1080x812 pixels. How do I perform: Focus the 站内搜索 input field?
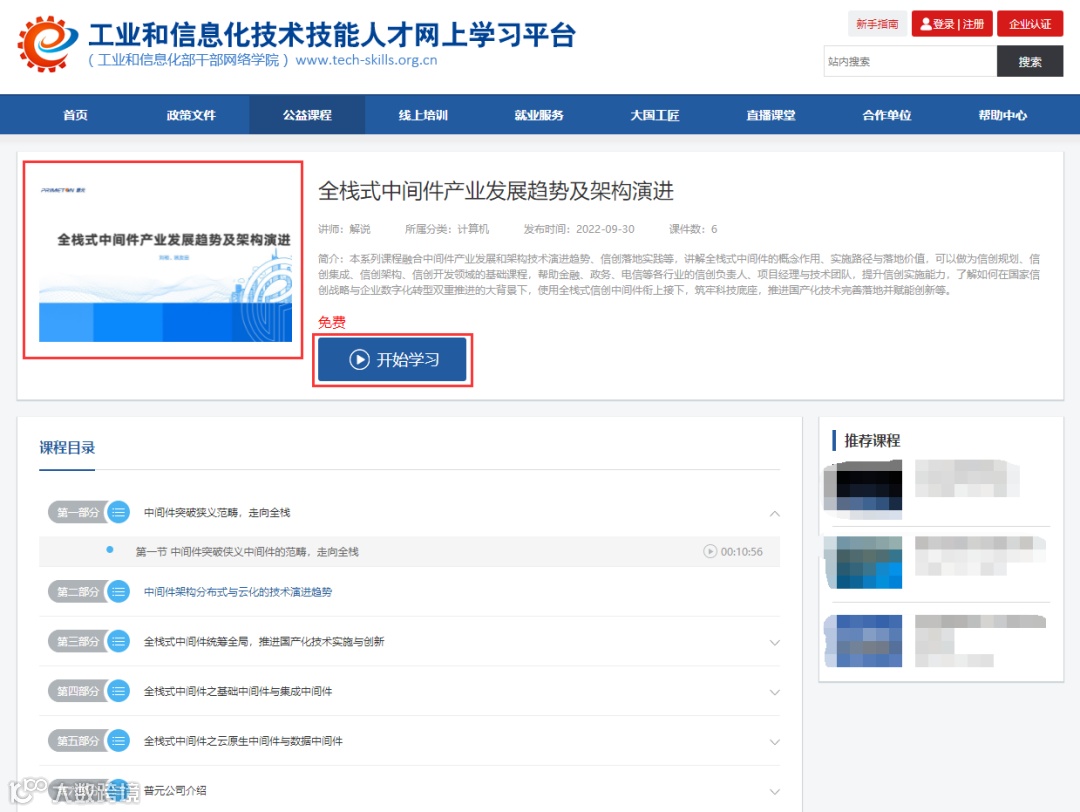910,61
